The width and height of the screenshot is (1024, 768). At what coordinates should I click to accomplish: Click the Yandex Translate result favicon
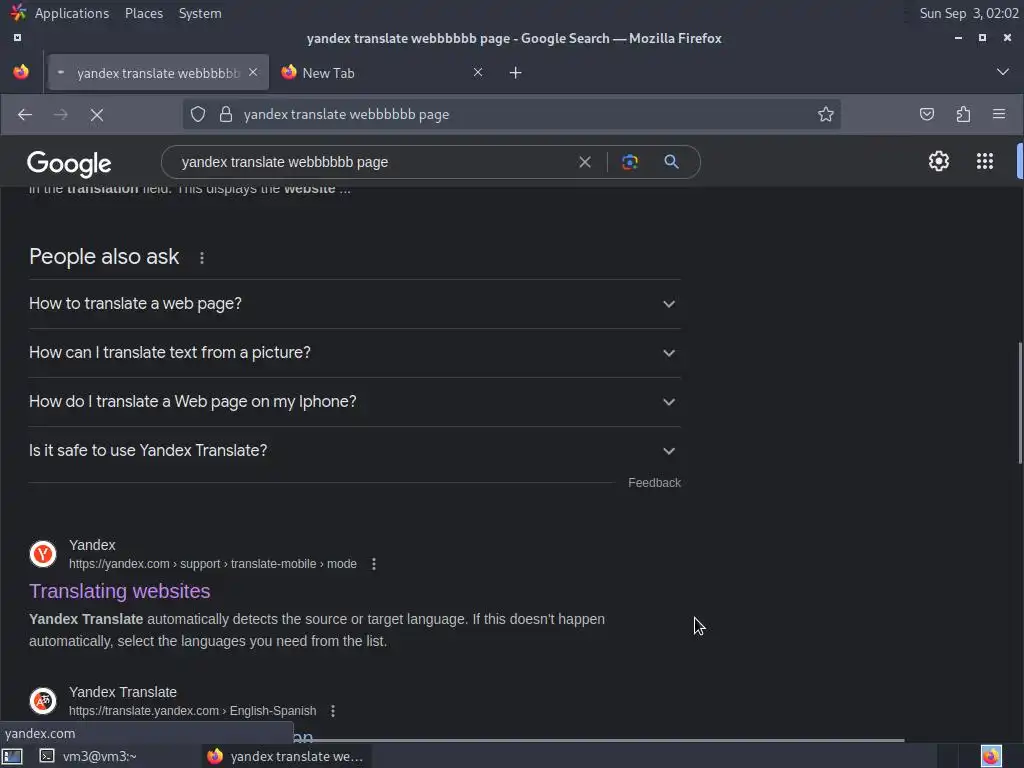click(x=43, y=701)
